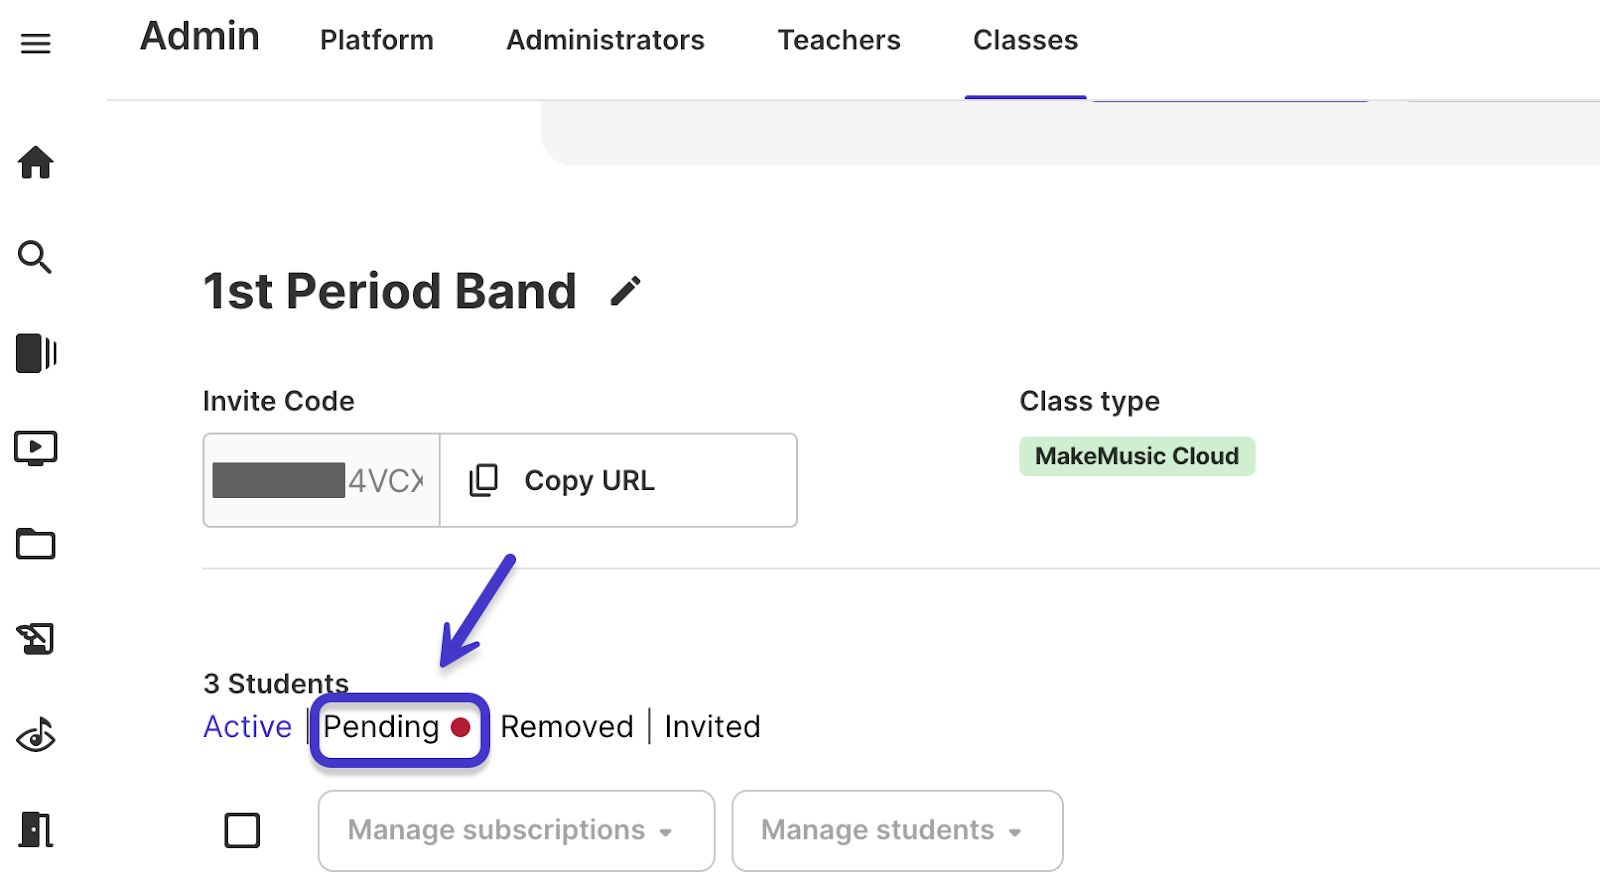Open the folder icon in sidebar
This screenshot has height=883, width=1600.
click(x=36, y=543)
